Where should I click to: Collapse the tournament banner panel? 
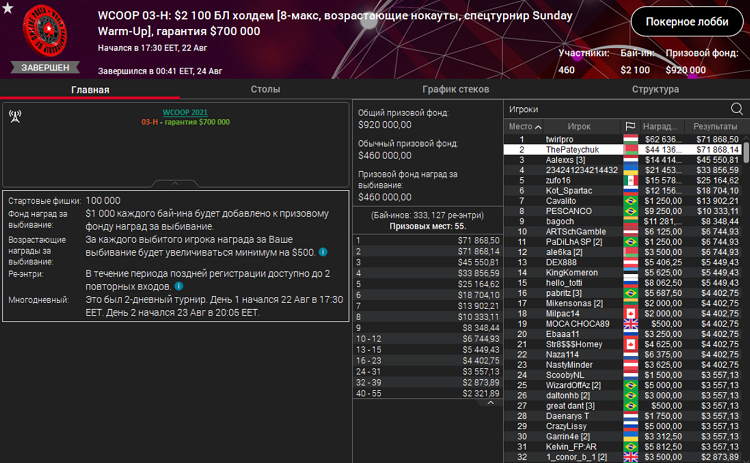coord(176,183)
